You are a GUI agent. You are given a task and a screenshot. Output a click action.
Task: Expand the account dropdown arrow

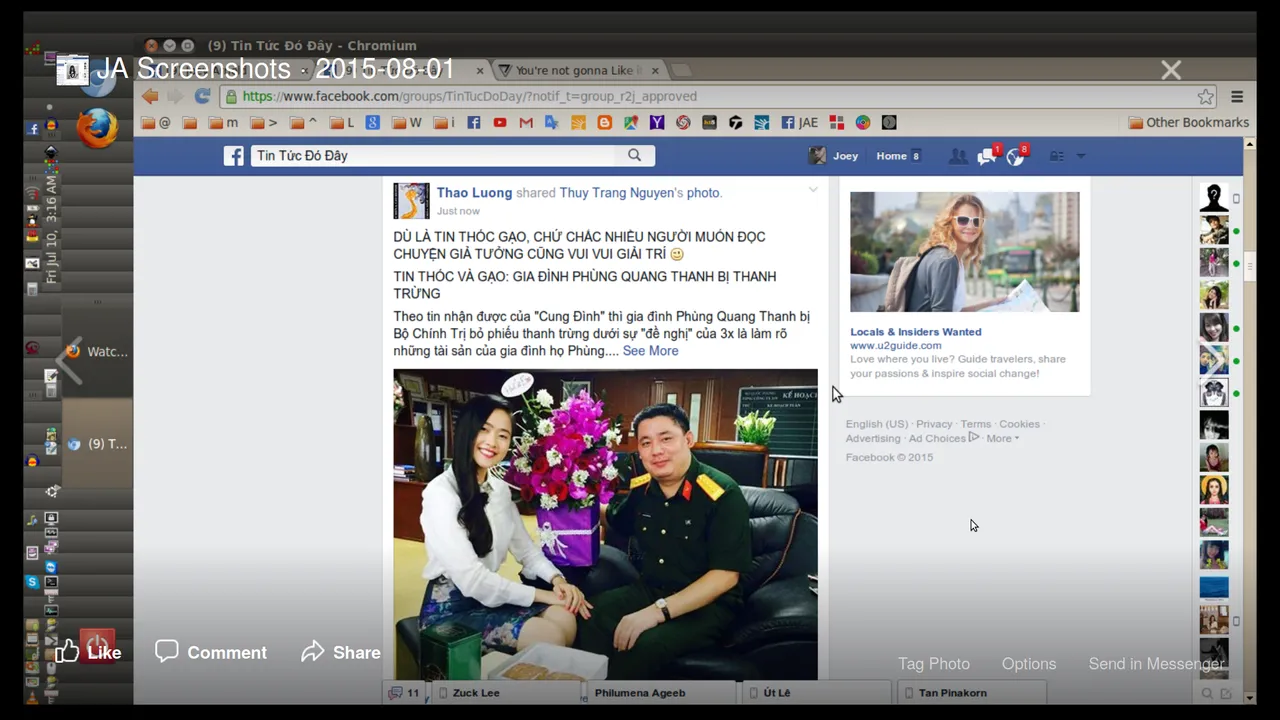coord(1080,156)
